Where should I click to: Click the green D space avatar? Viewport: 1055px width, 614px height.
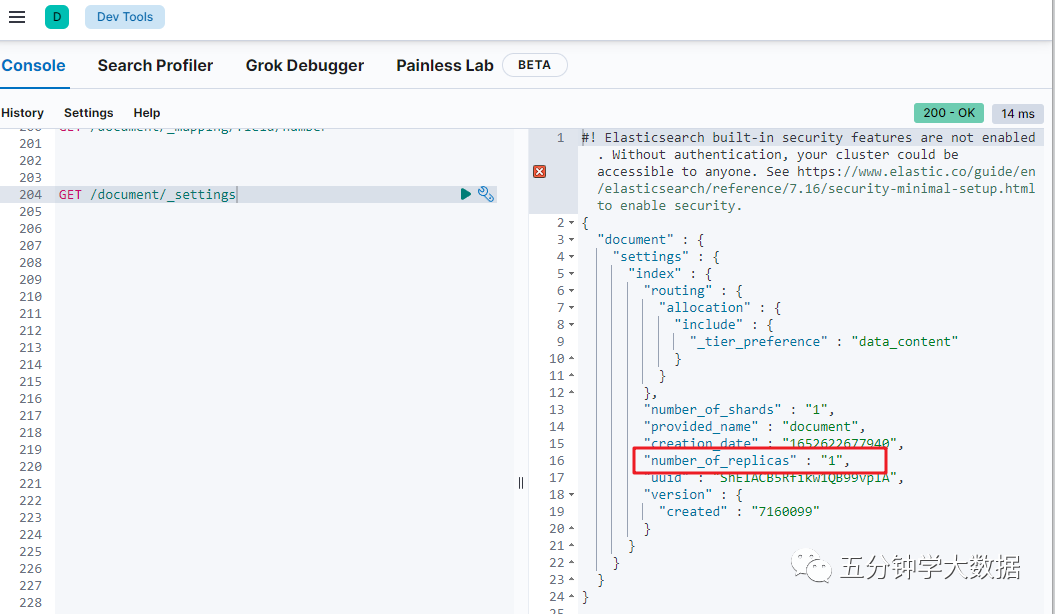pos(57,17)
